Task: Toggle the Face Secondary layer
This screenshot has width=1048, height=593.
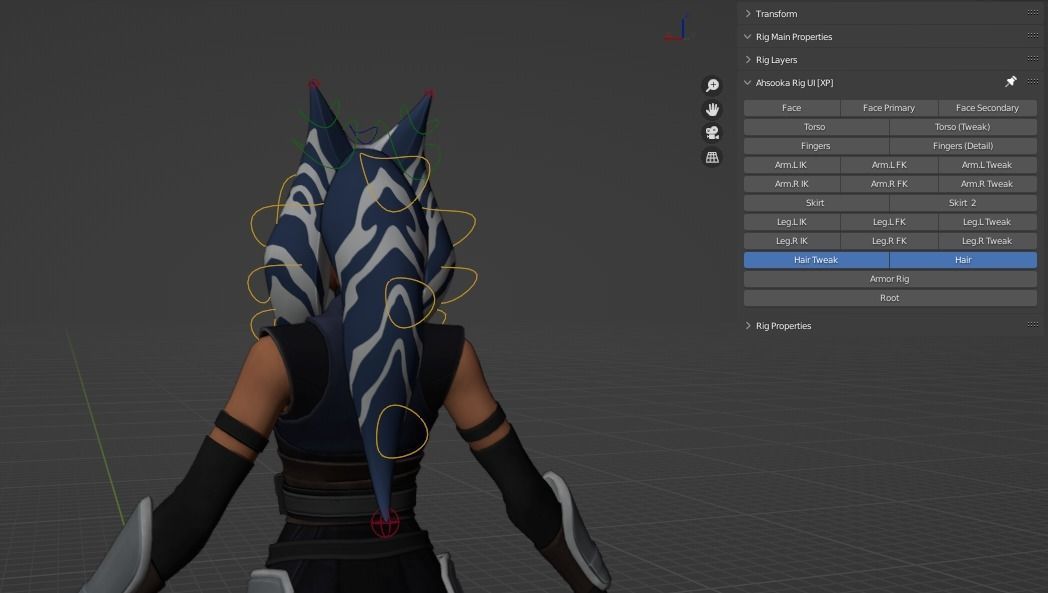Action: tap(987, 108)
